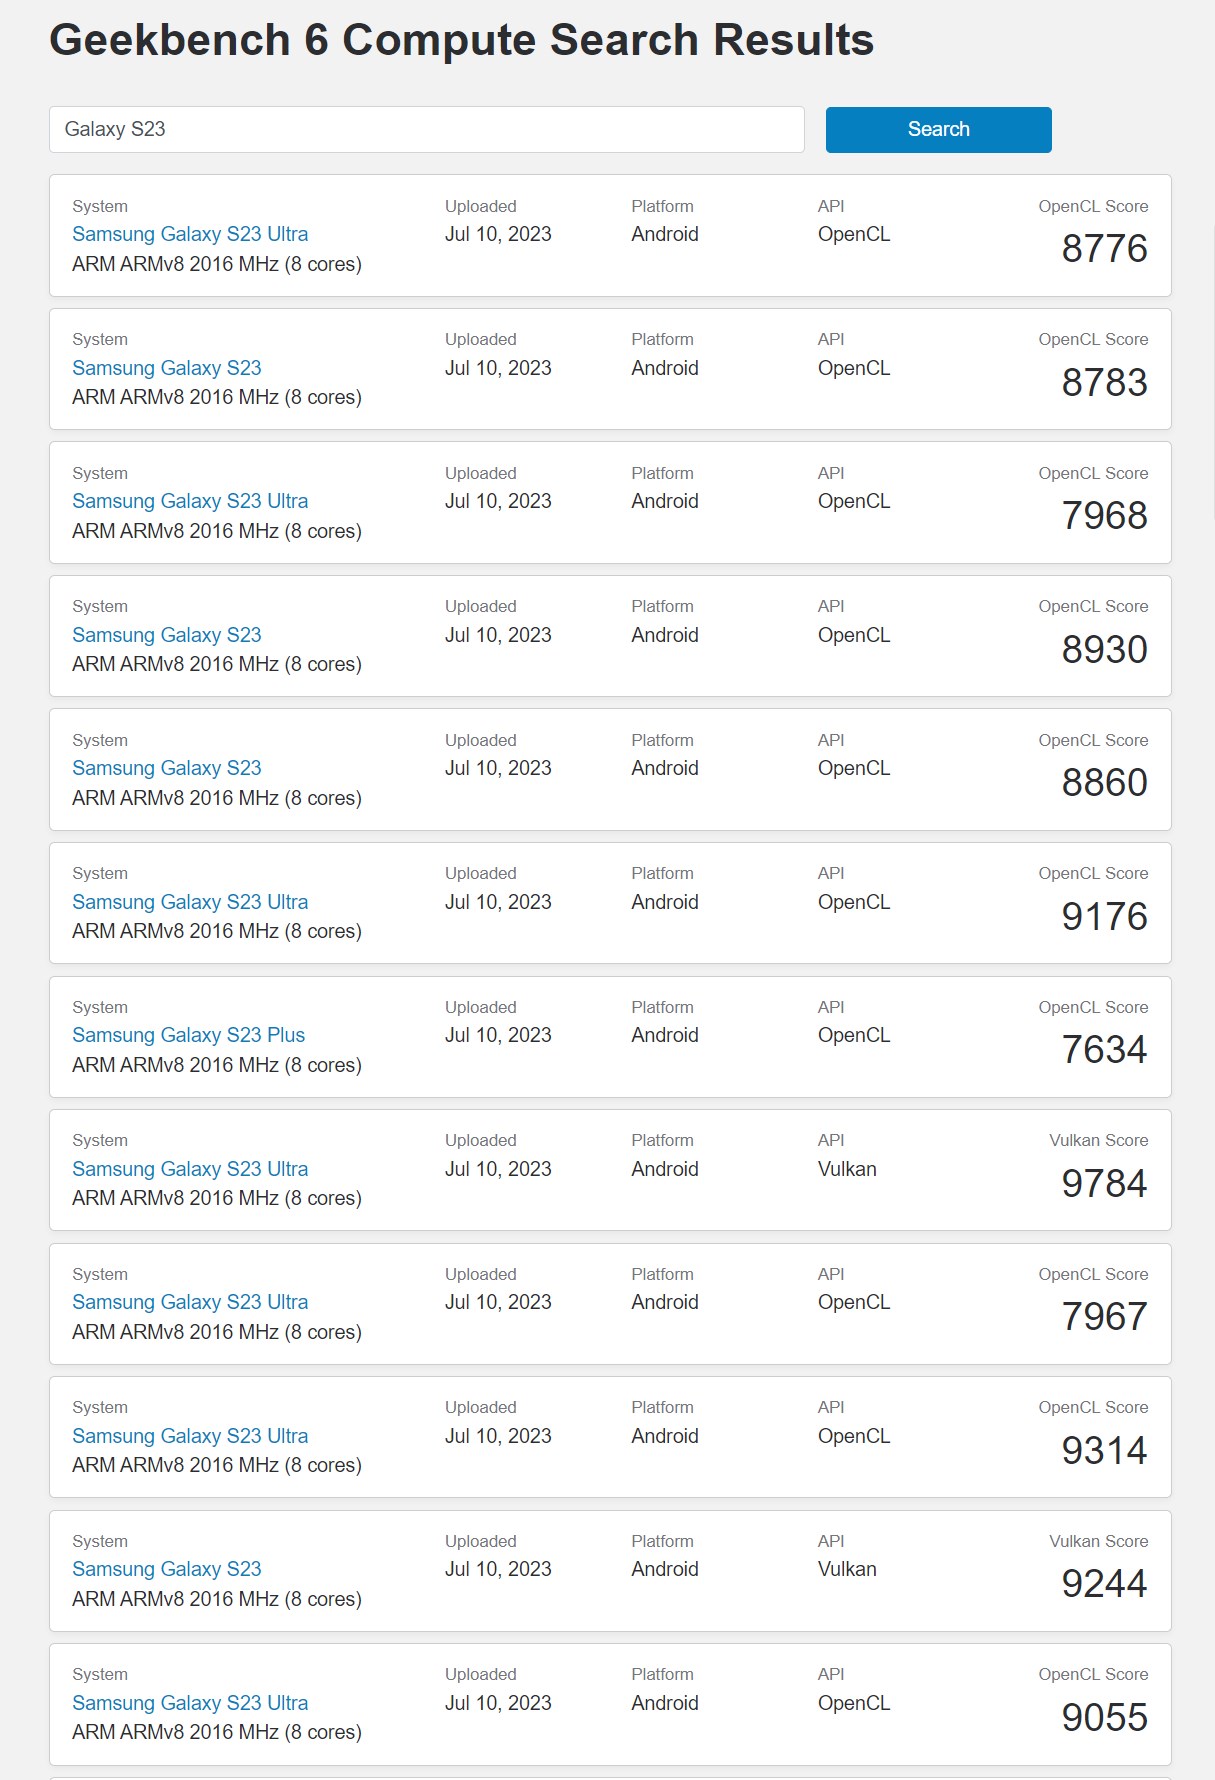Click the OpenCL score value 7634

click(x=1104, y=1050)
